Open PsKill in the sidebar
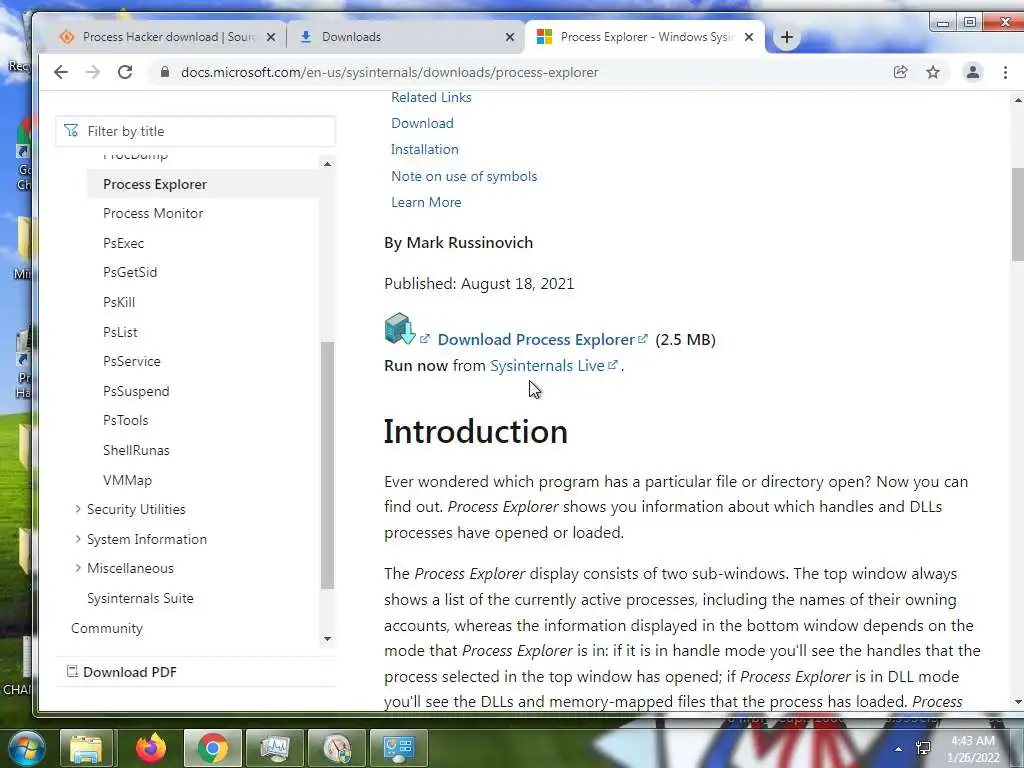This screenshot has height=768, width=1024. point(119,302)
